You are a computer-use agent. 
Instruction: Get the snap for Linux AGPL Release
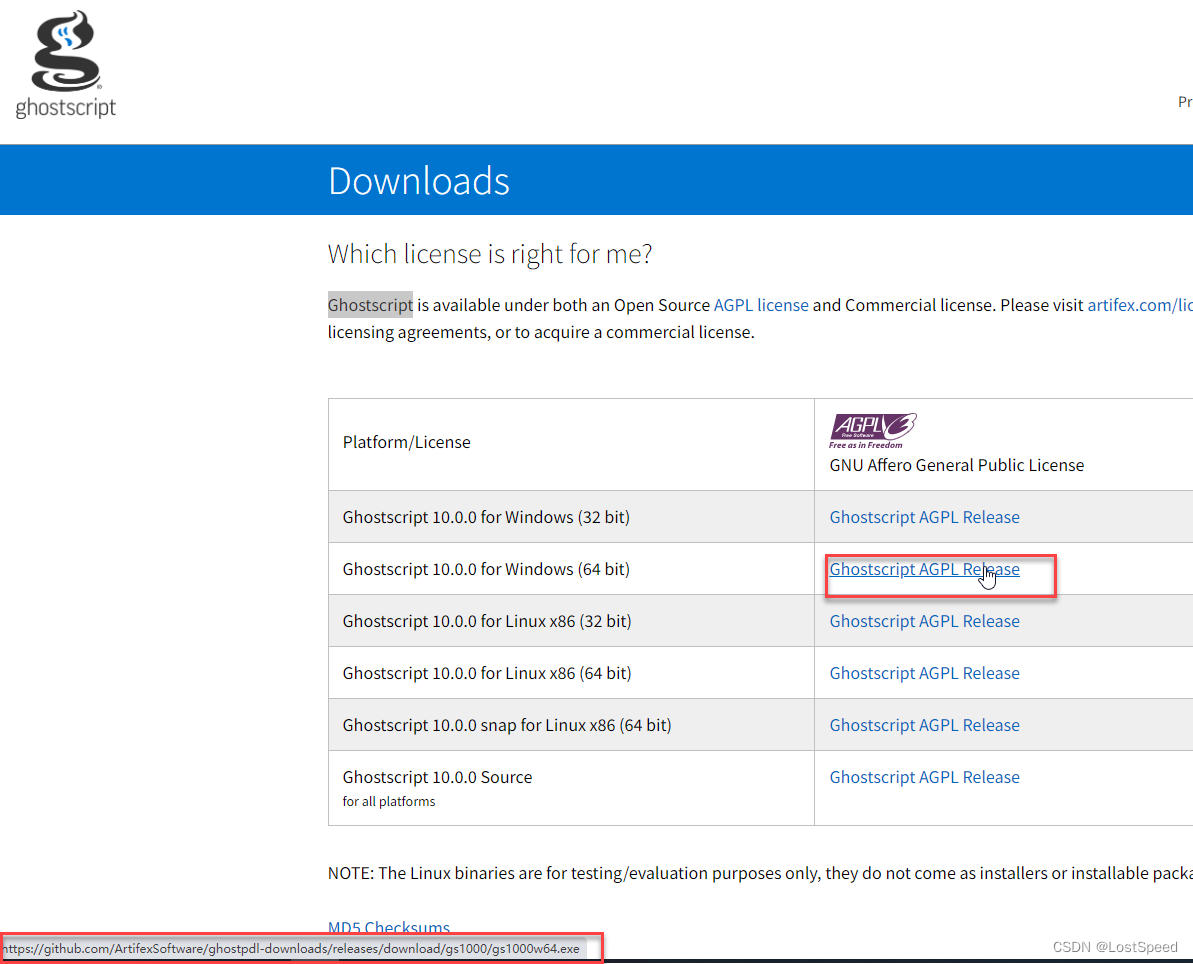pos(924,725)
